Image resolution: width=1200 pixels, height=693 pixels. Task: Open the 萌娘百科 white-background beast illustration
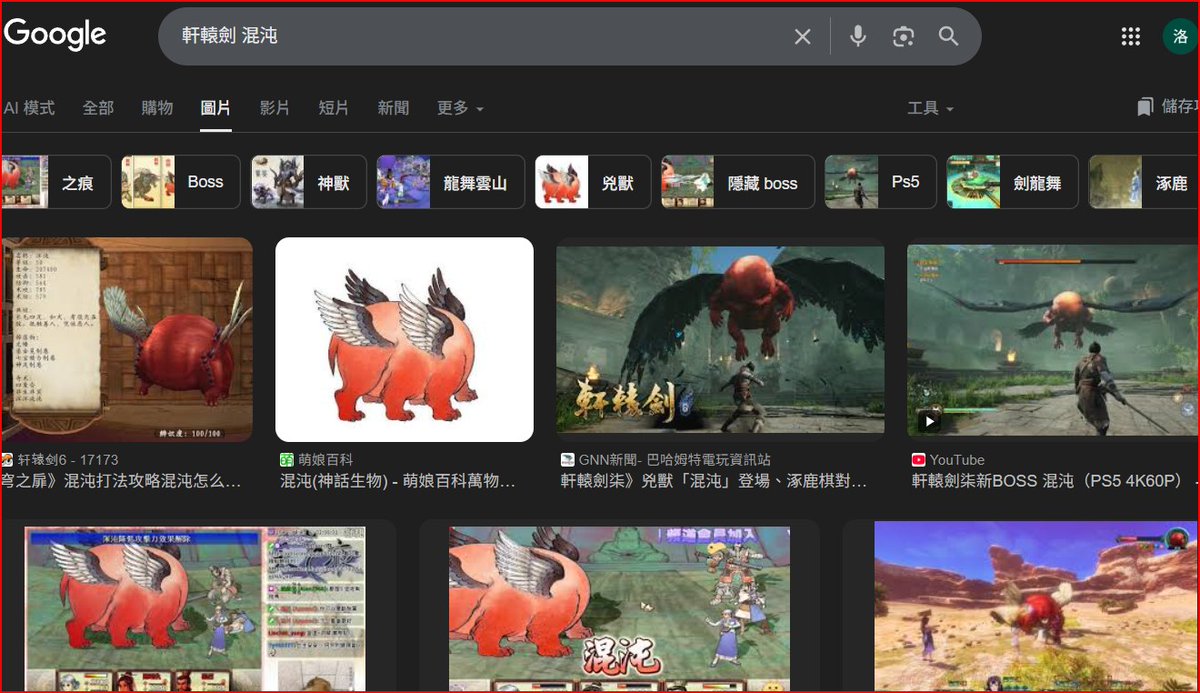404,340
